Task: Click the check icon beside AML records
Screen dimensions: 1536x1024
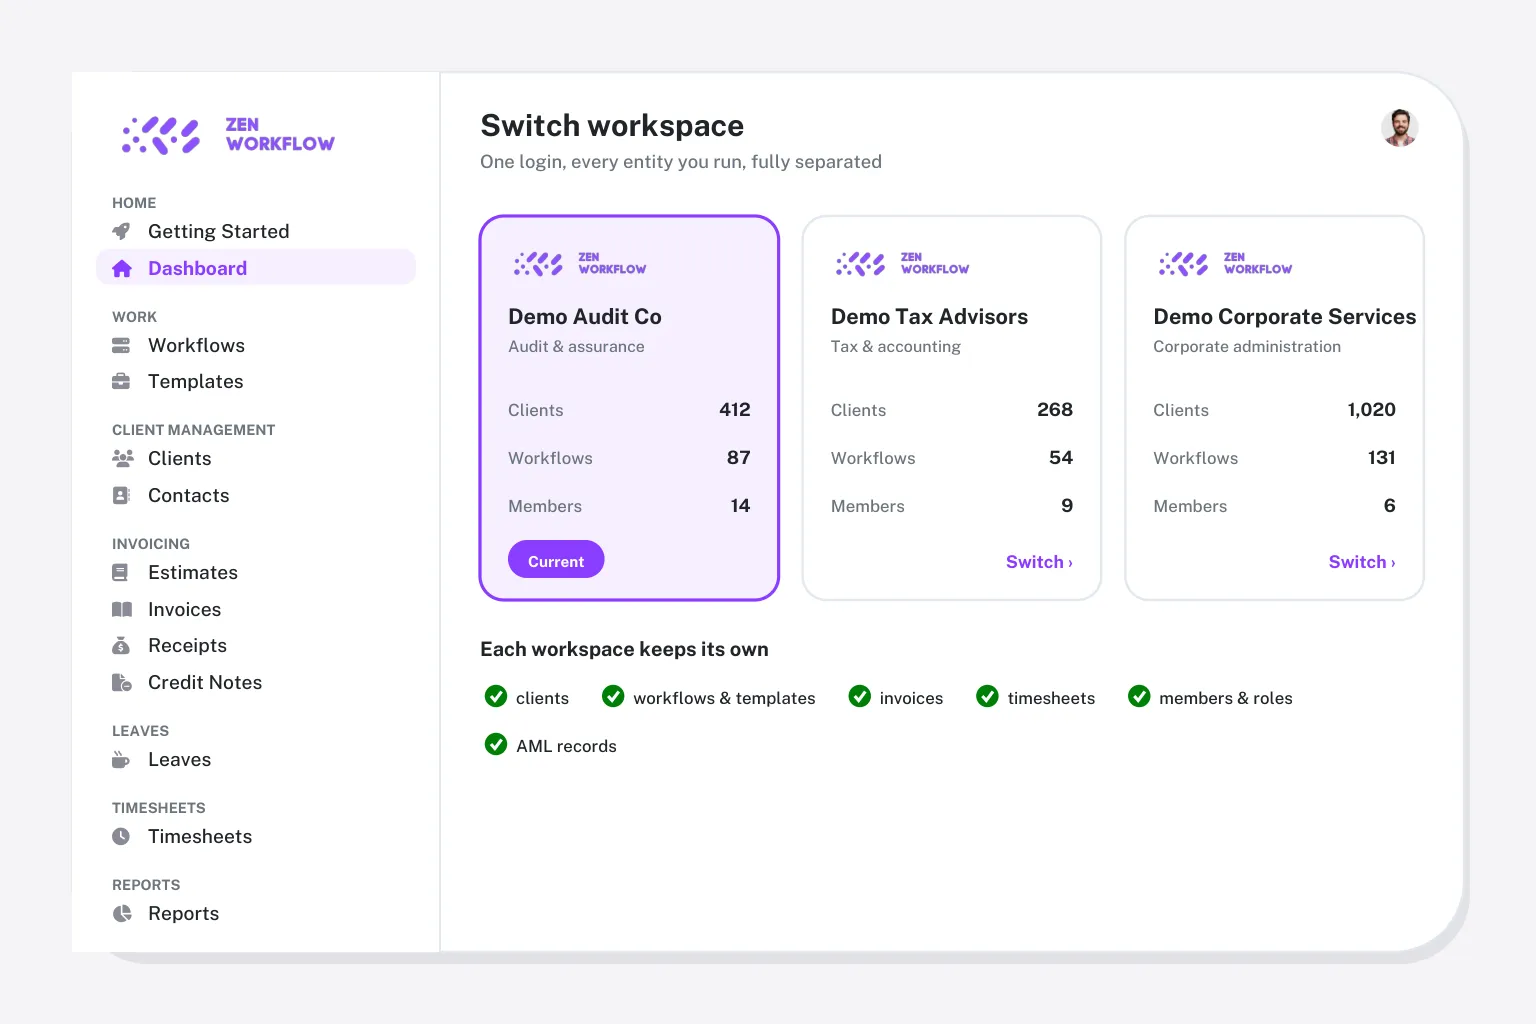Action: coord(496,744)
